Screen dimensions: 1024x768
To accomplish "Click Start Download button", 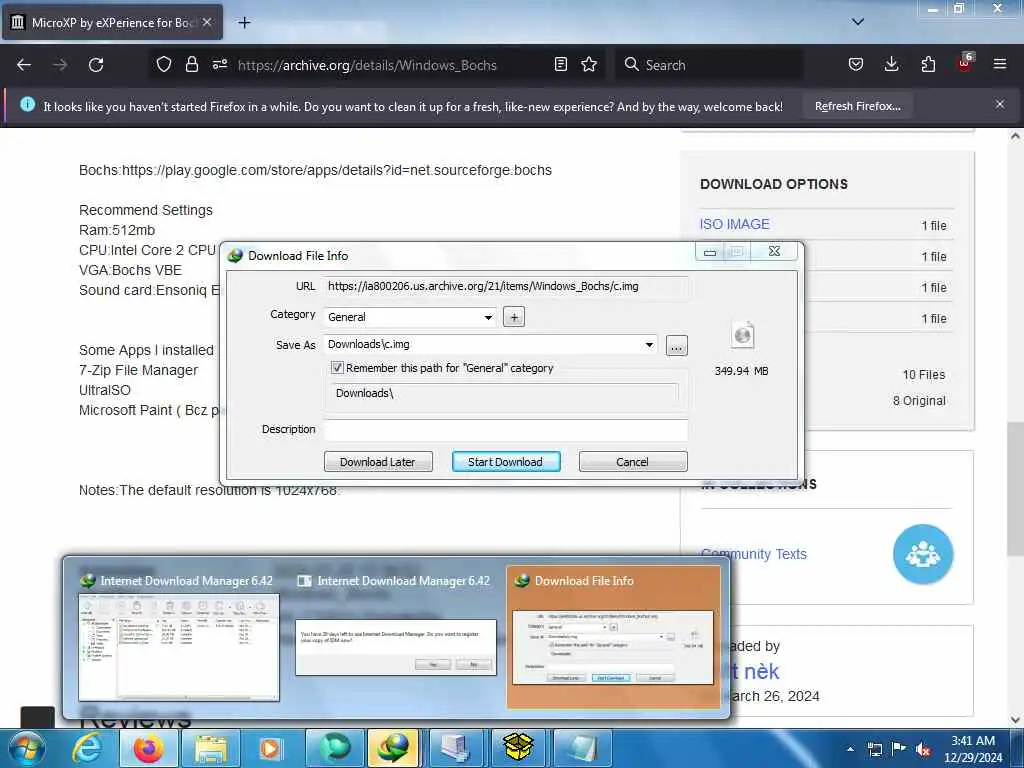I will click(505, 462).
